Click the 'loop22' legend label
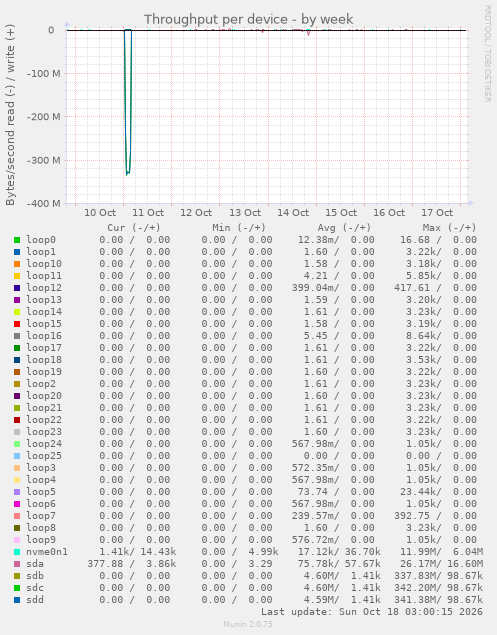The height and width of the screenshot is (635, 497). pyautogui.click(x=44, y=420)
